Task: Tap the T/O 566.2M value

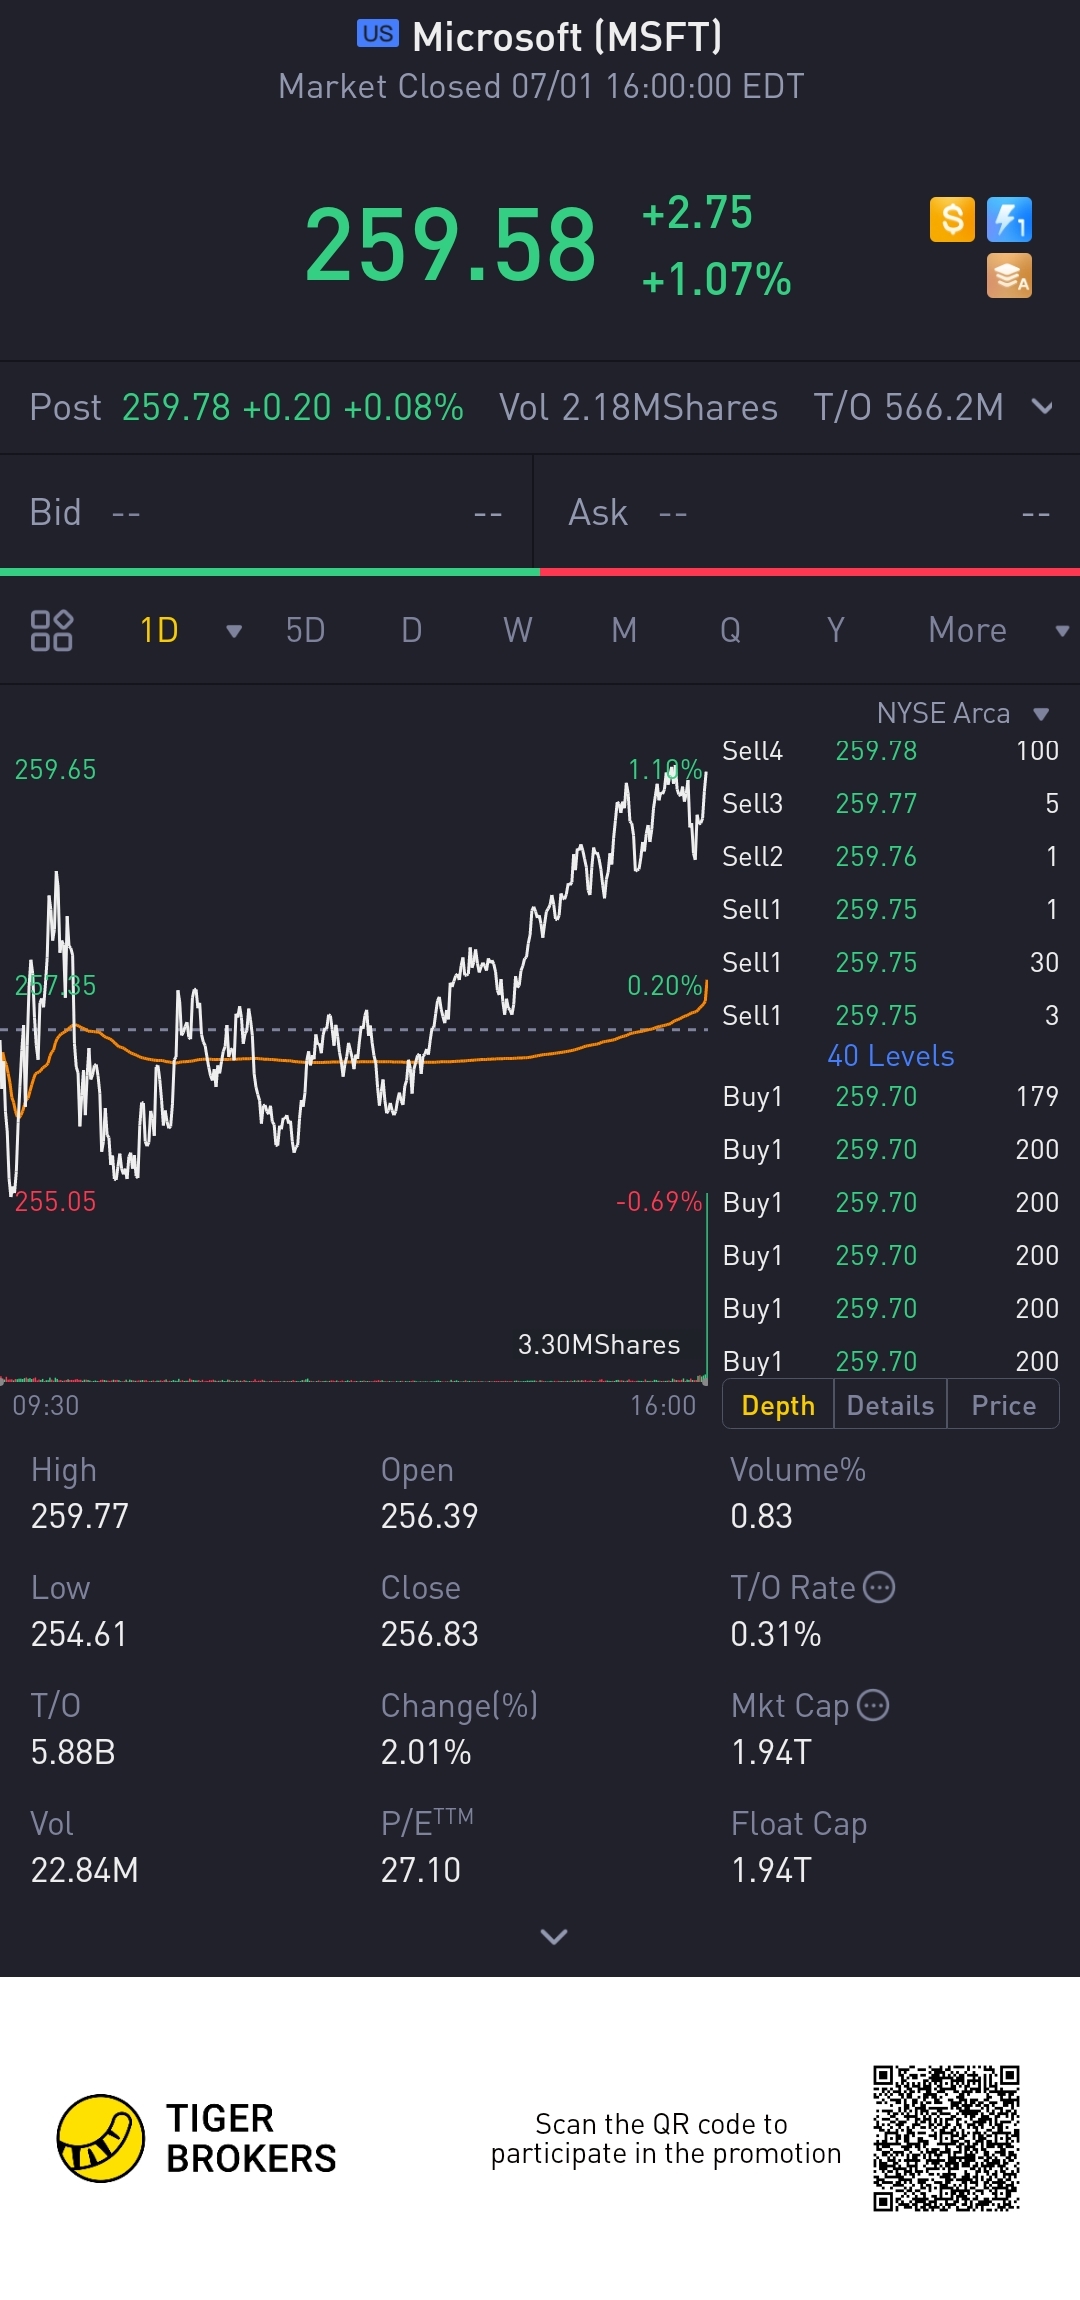Action: click(908, 407)
